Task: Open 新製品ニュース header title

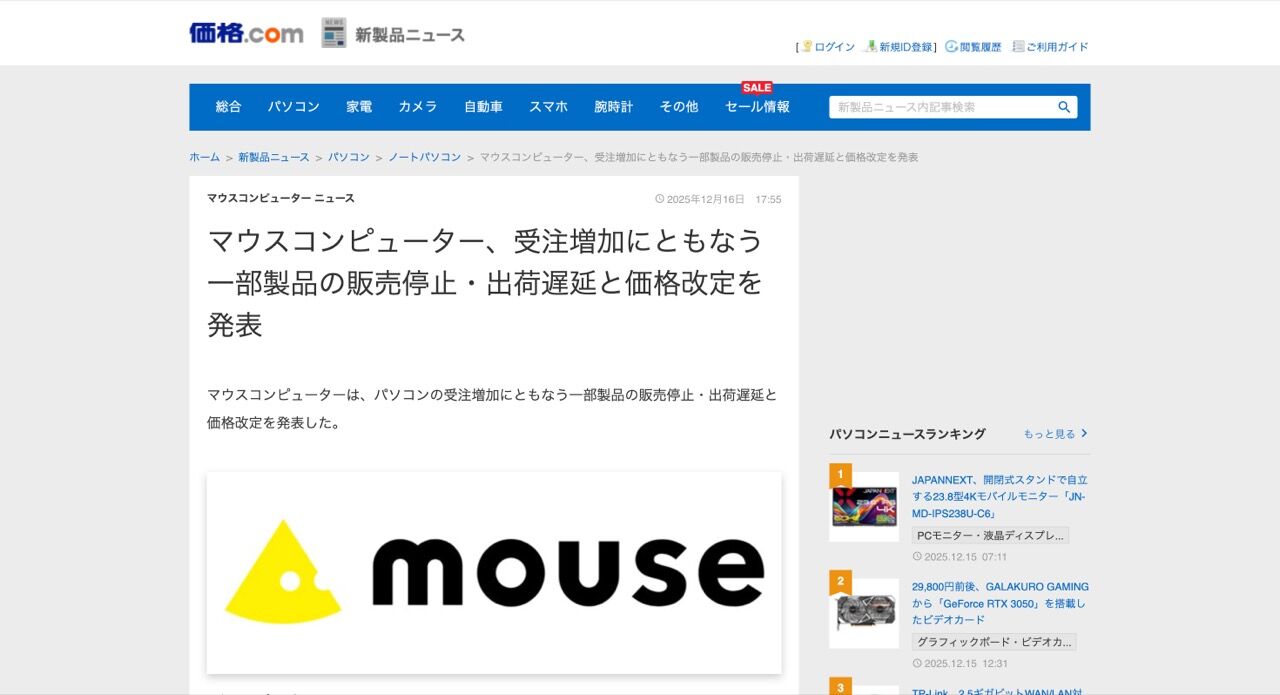Action: pyautogui.click(x=410, y=35)
